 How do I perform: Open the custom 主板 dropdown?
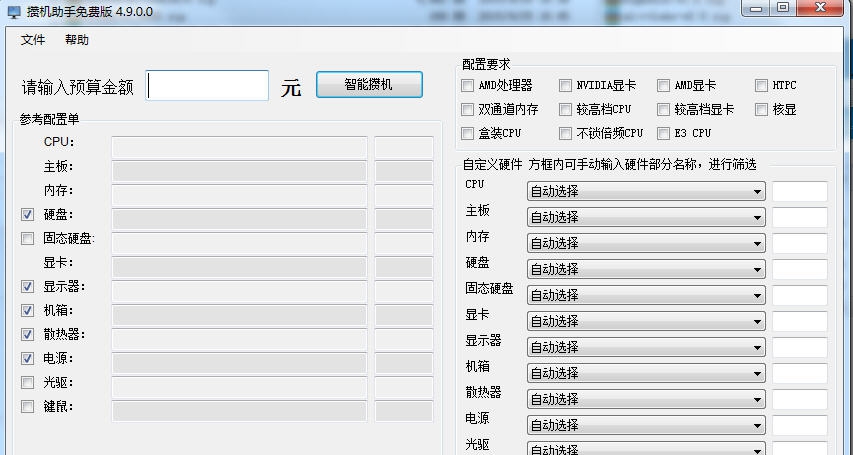(x=646, y=217)
